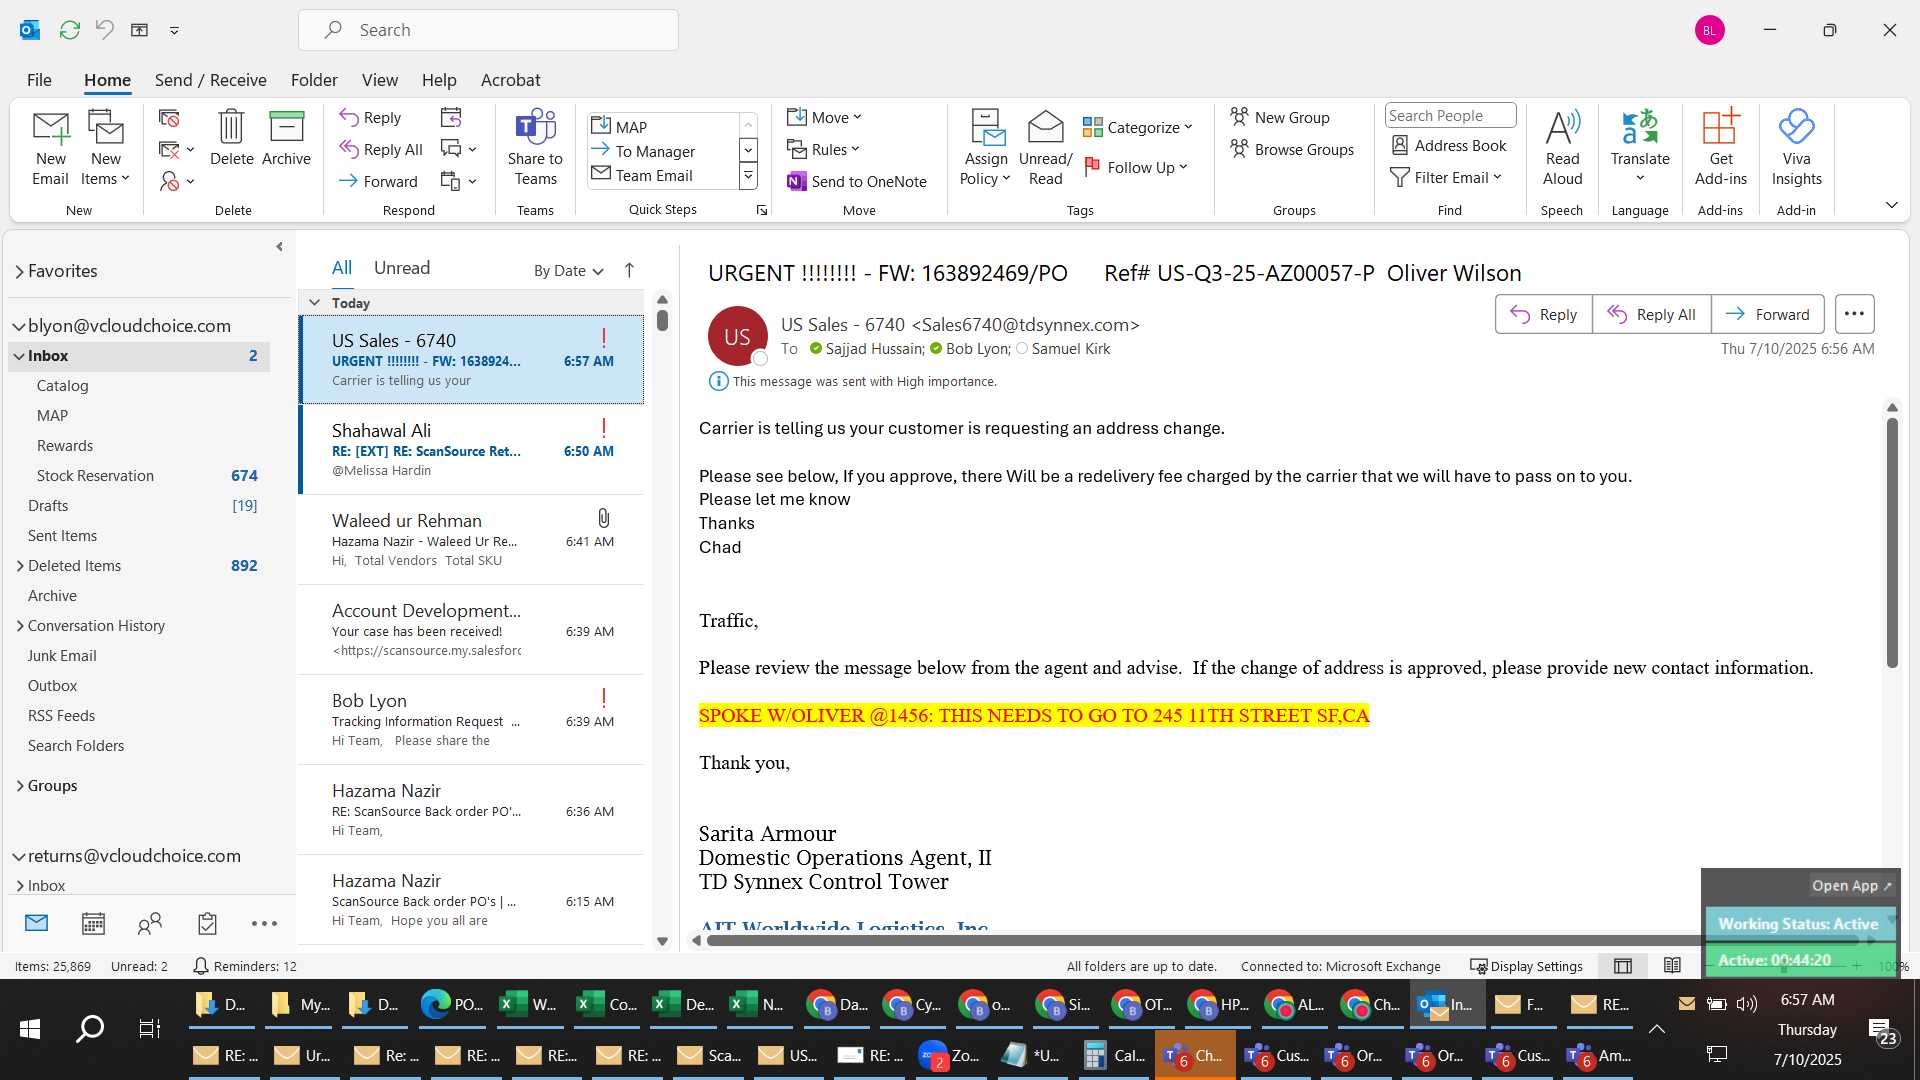Click the Ignore conversation icon
The height and width of the screenshot is (1080, 1920).
[x=169, y=118]
